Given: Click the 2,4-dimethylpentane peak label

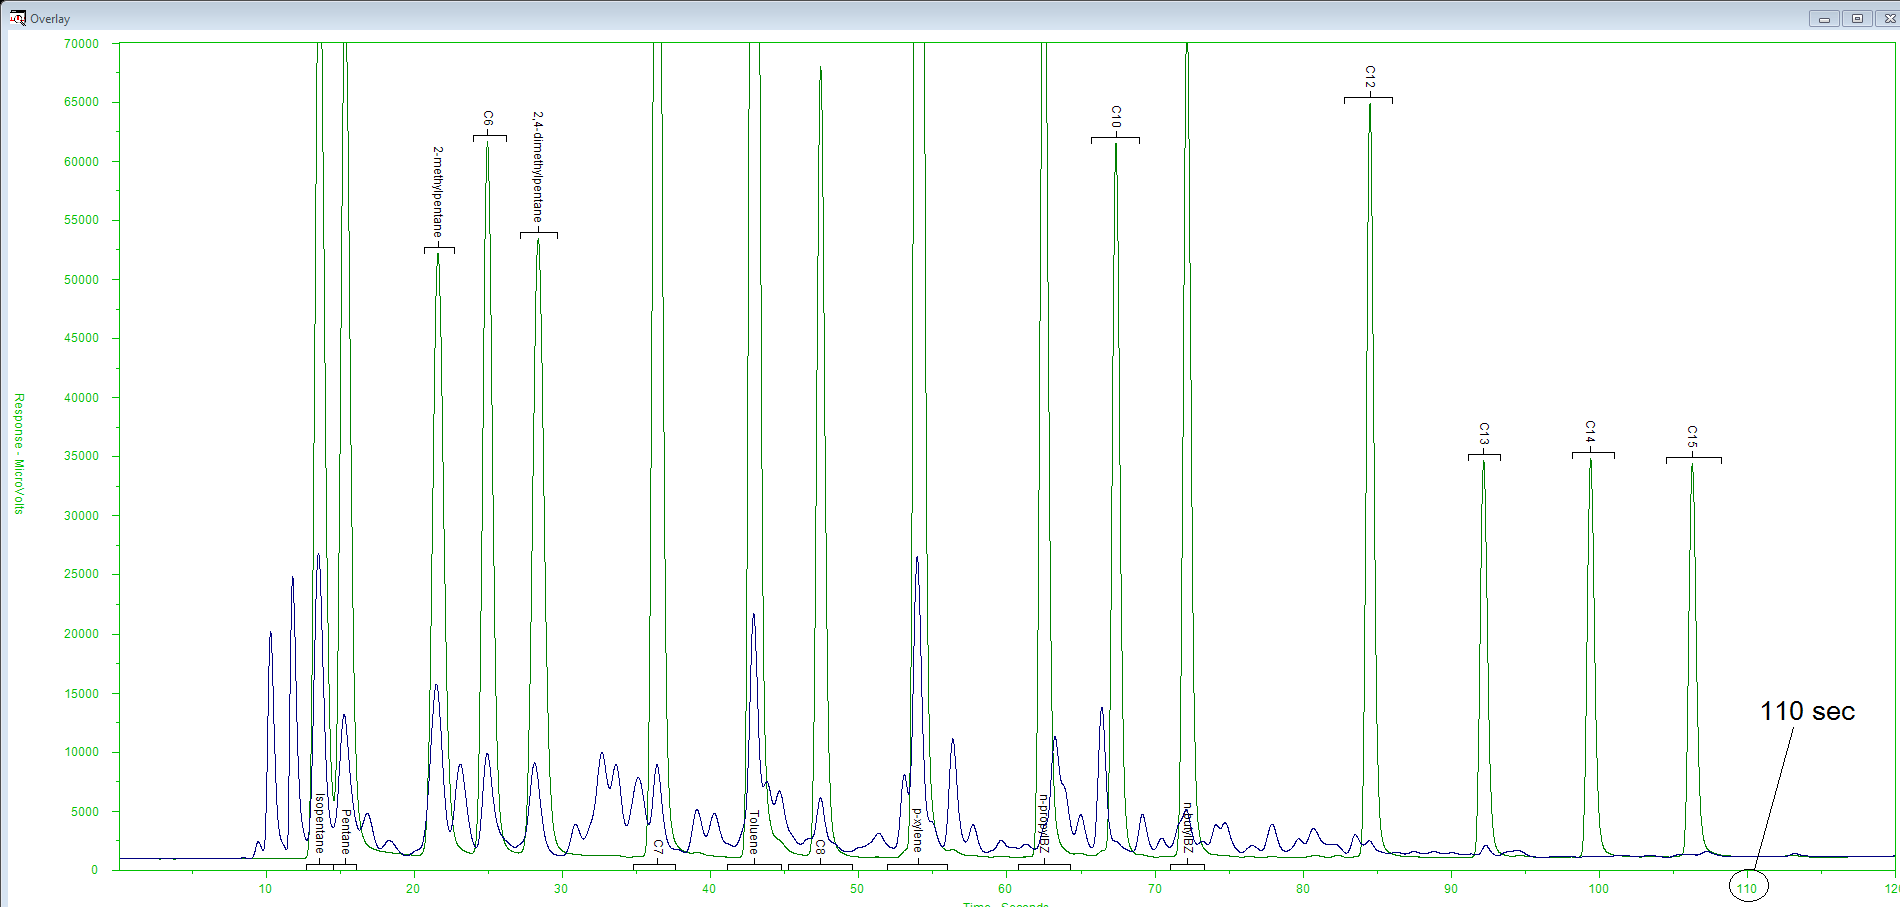Looking at the screenshot, I should pos(538,166).
